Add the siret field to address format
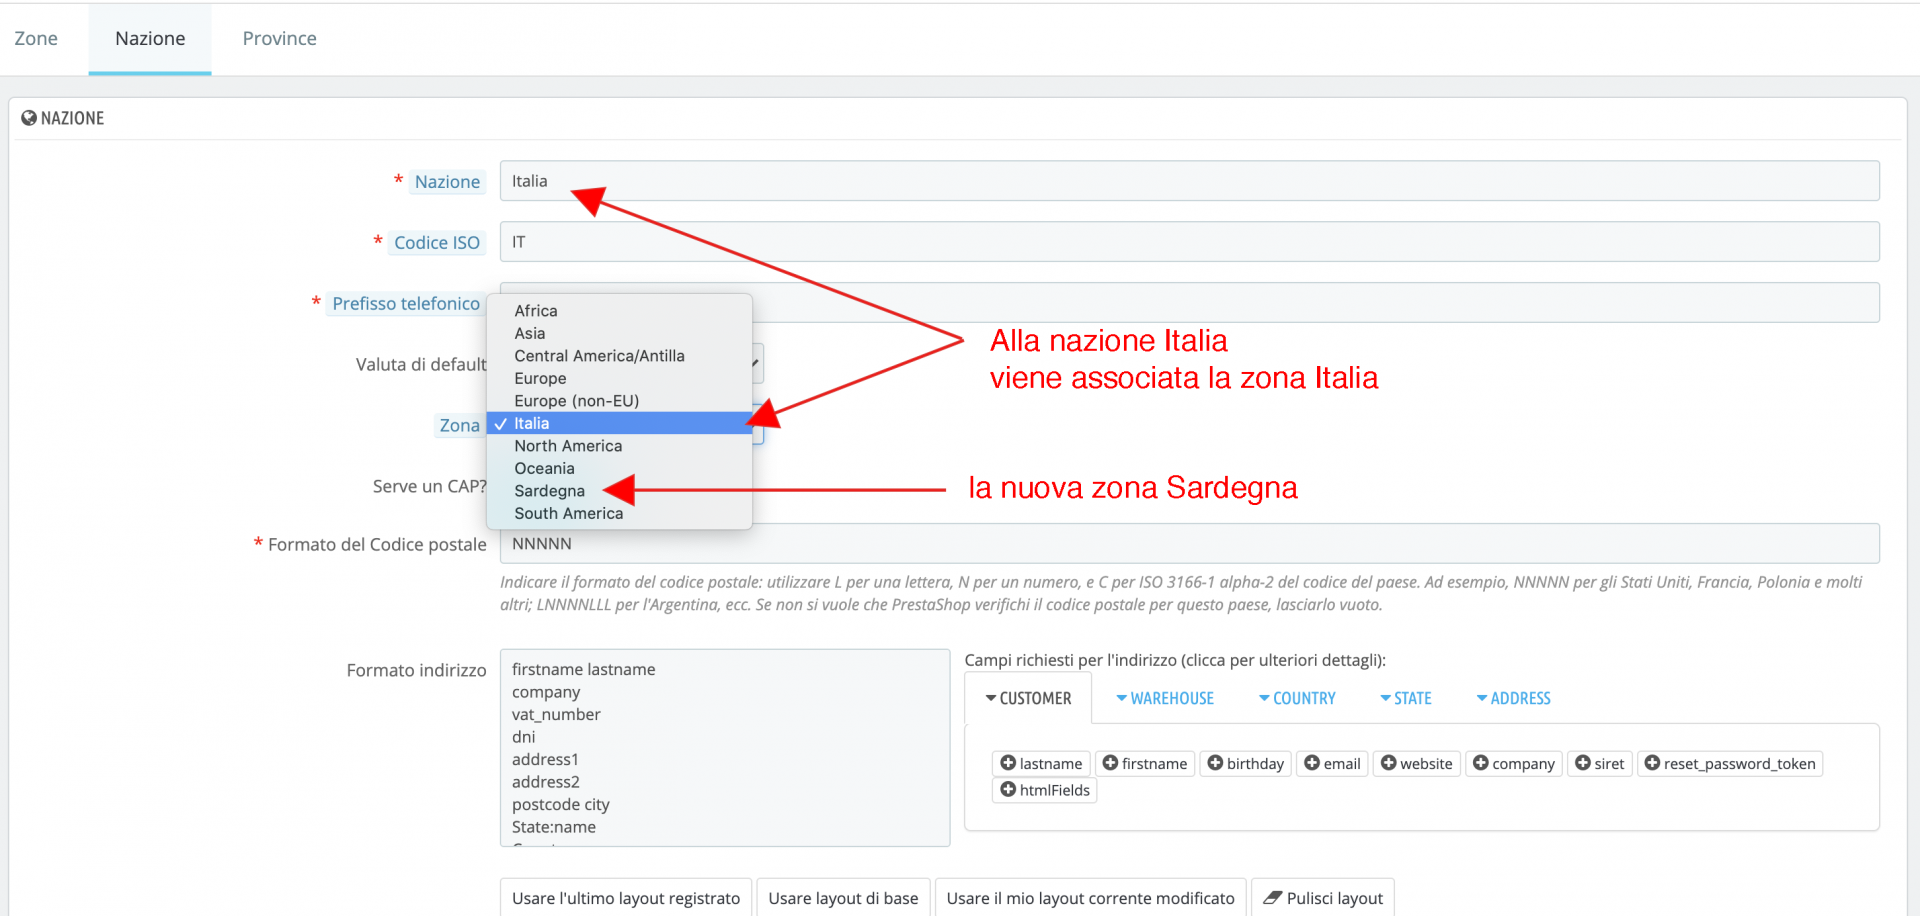This screenshot has width=1920, height=916. [1600, 764]
